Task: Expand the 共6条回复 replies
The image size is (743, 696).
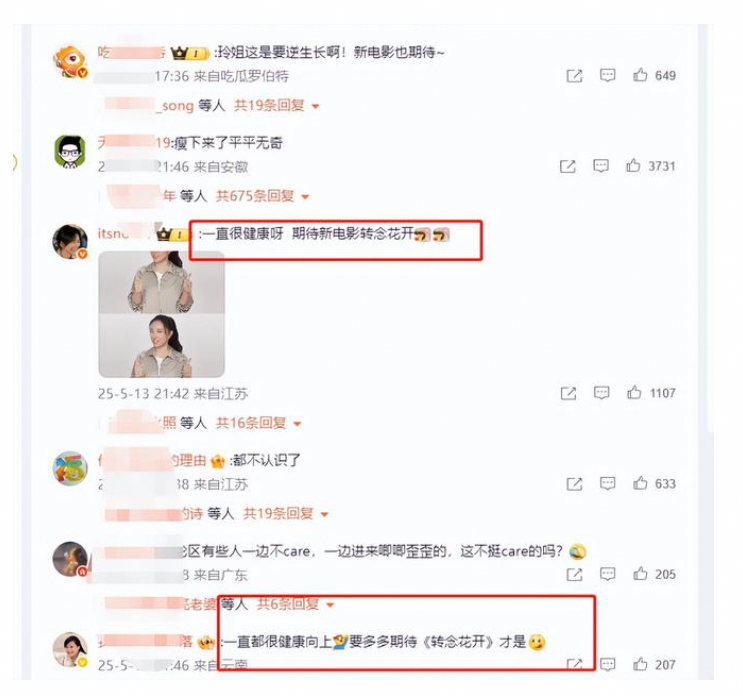Action: (296, 605)
